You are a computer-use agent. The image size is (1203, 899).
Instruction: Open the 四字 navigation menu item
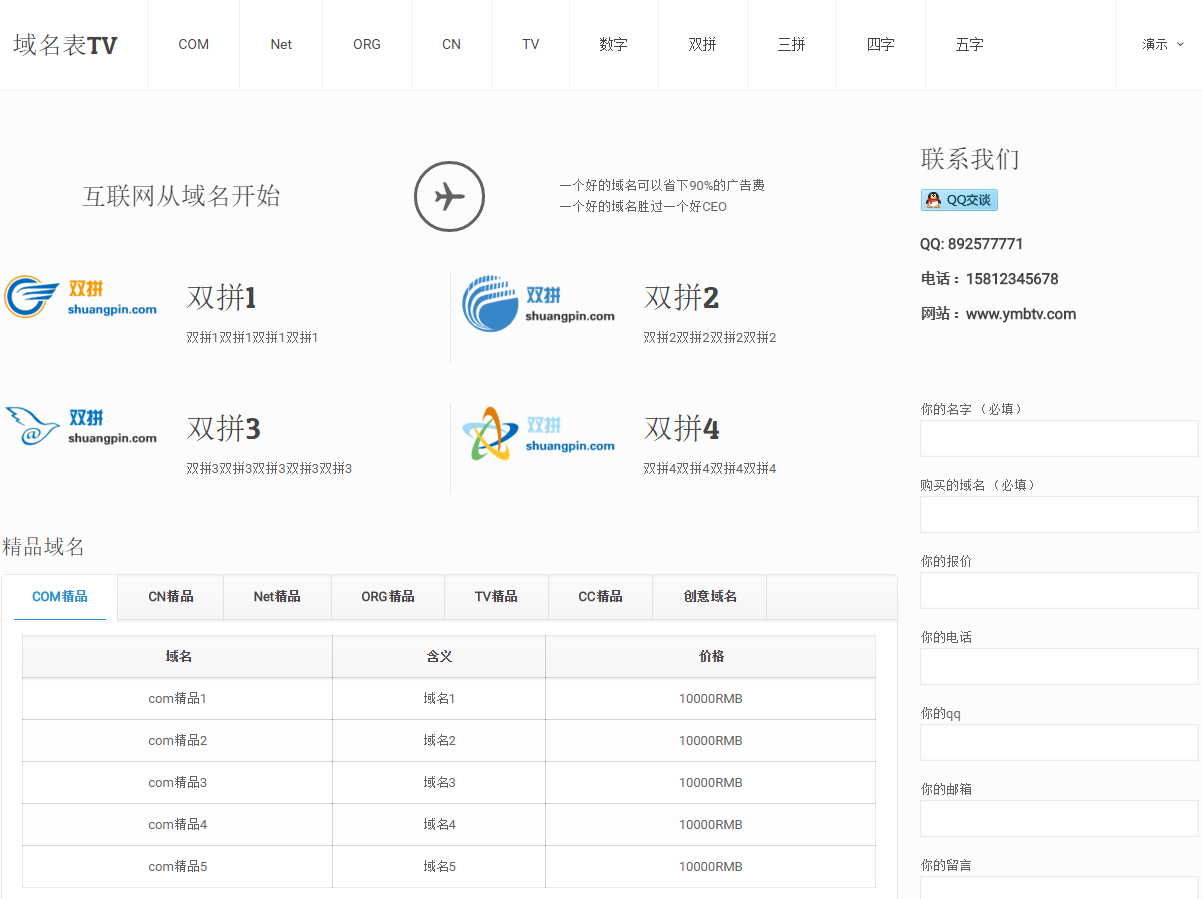881,45
